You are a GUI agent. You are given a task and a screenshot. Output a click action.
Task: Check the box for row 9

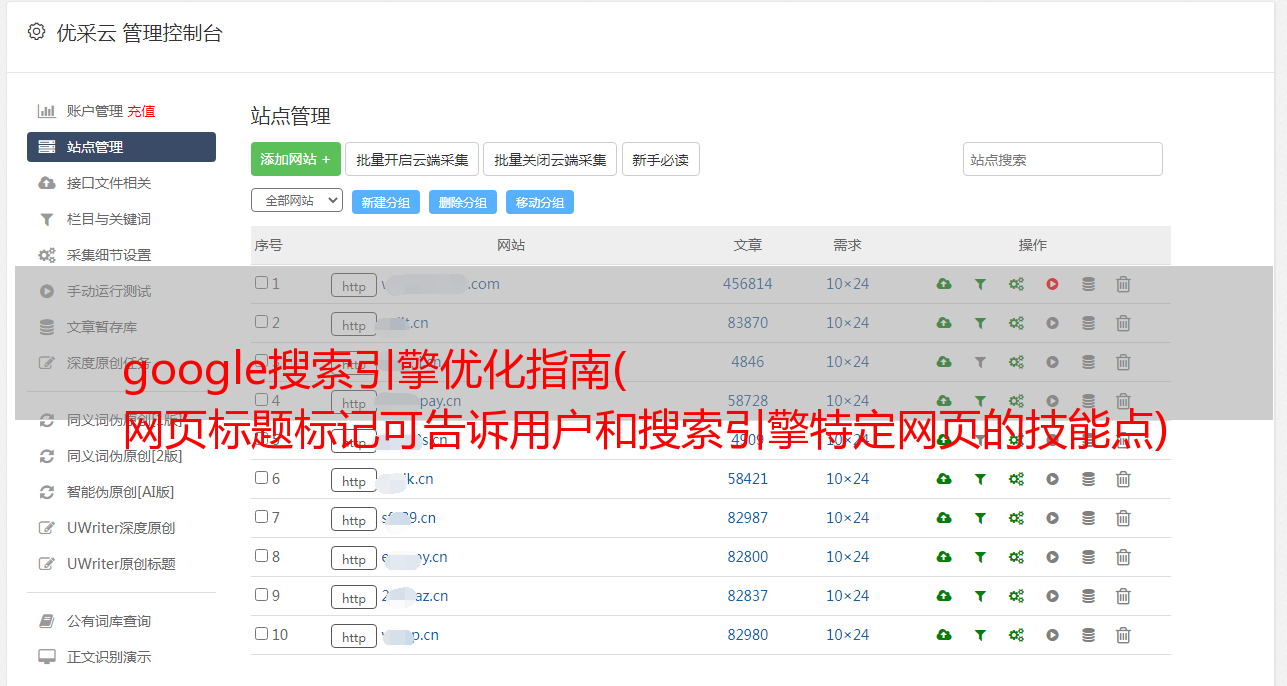(261, 595)
